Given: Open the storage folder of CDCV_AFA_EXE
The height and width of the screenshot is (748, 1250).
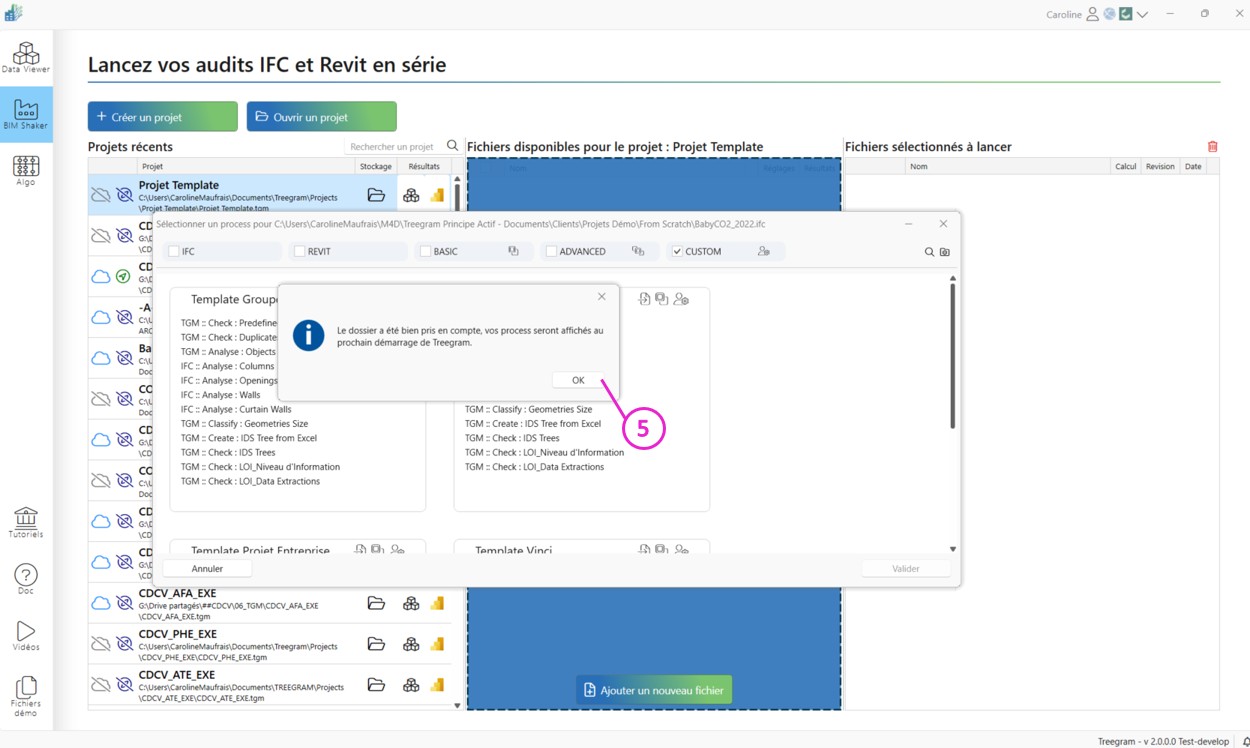Looking at the screenshot, I should click(x=376, y=603).
